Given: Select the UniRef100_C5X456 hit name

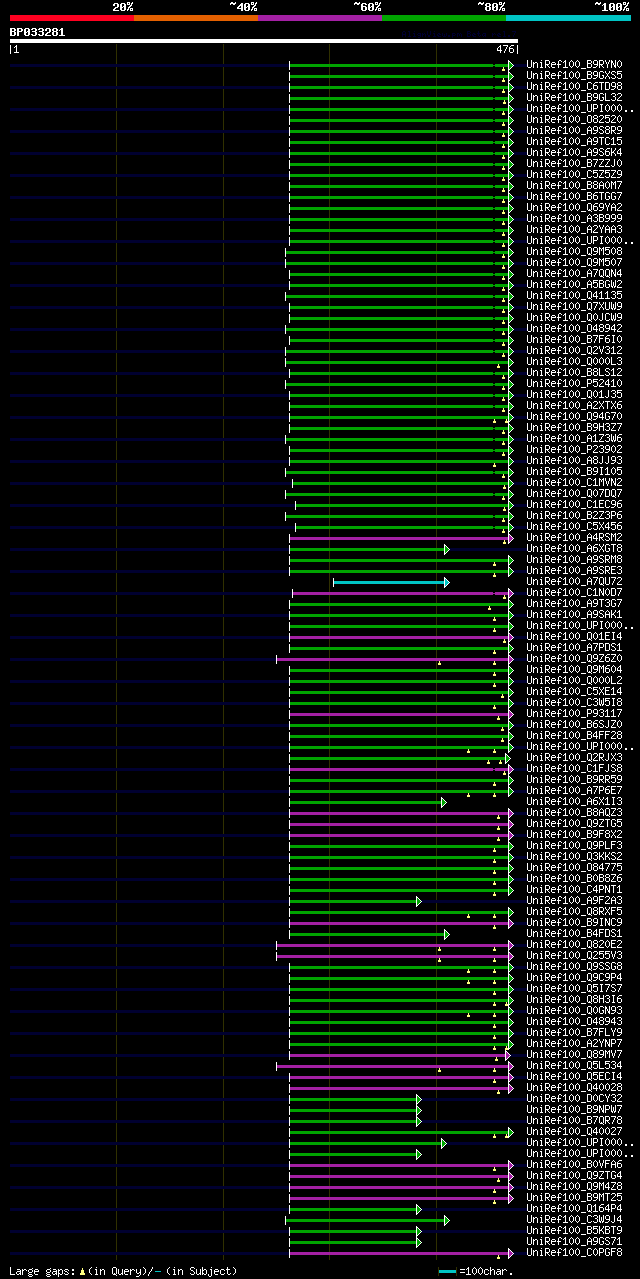Looking at the screenshot, I should (x=574, y=527).
